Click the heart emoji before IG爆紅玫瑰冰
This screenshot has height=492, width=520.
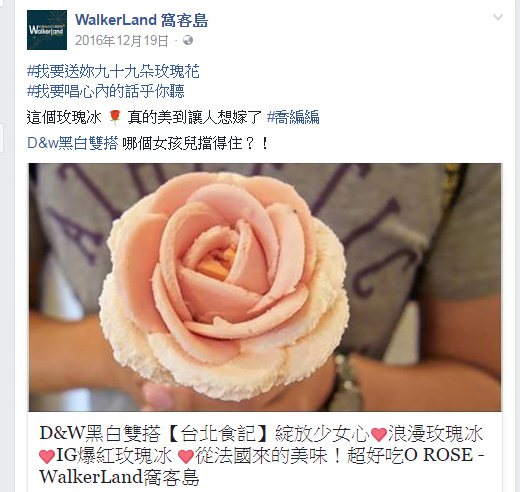pyautogui.click(x=47, y=456)
